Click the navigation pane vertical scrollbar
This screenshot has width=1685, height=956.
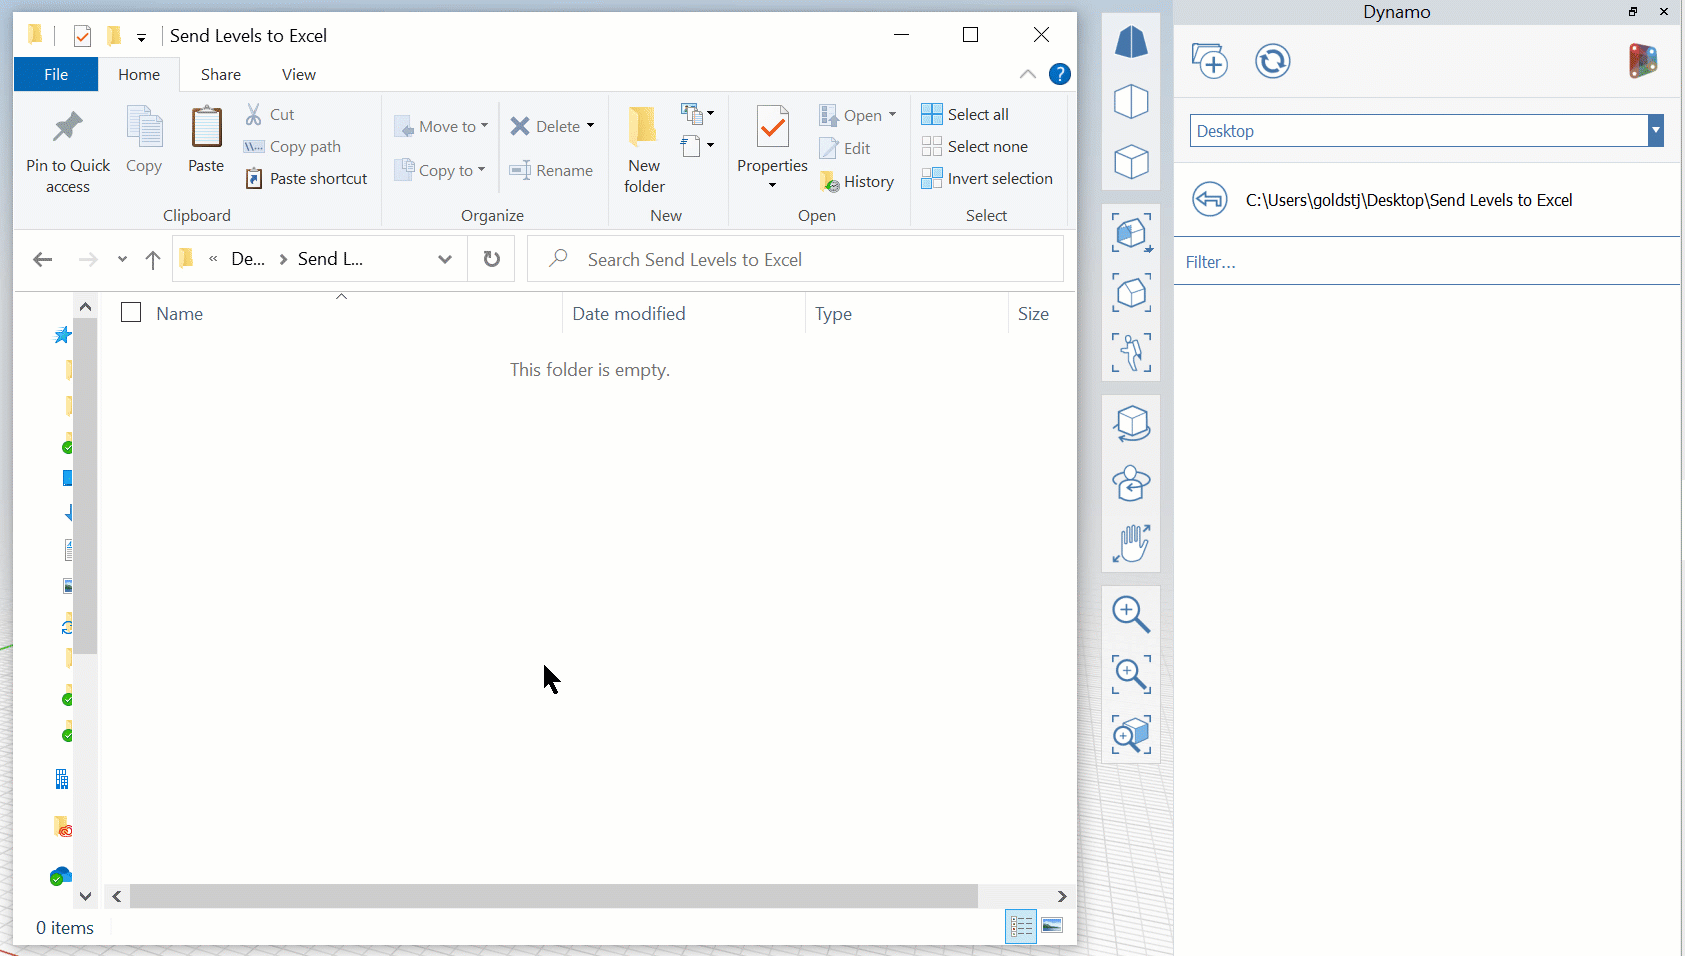point(86,485)
